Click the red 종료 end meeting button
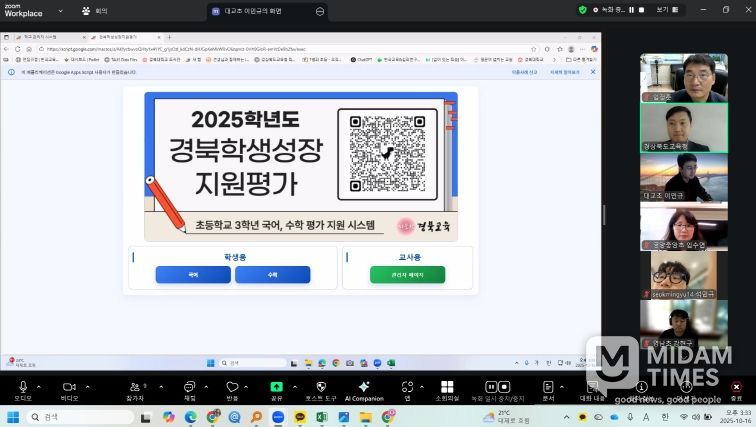Screen dimensions: 756x427 (x=736, y=386)
